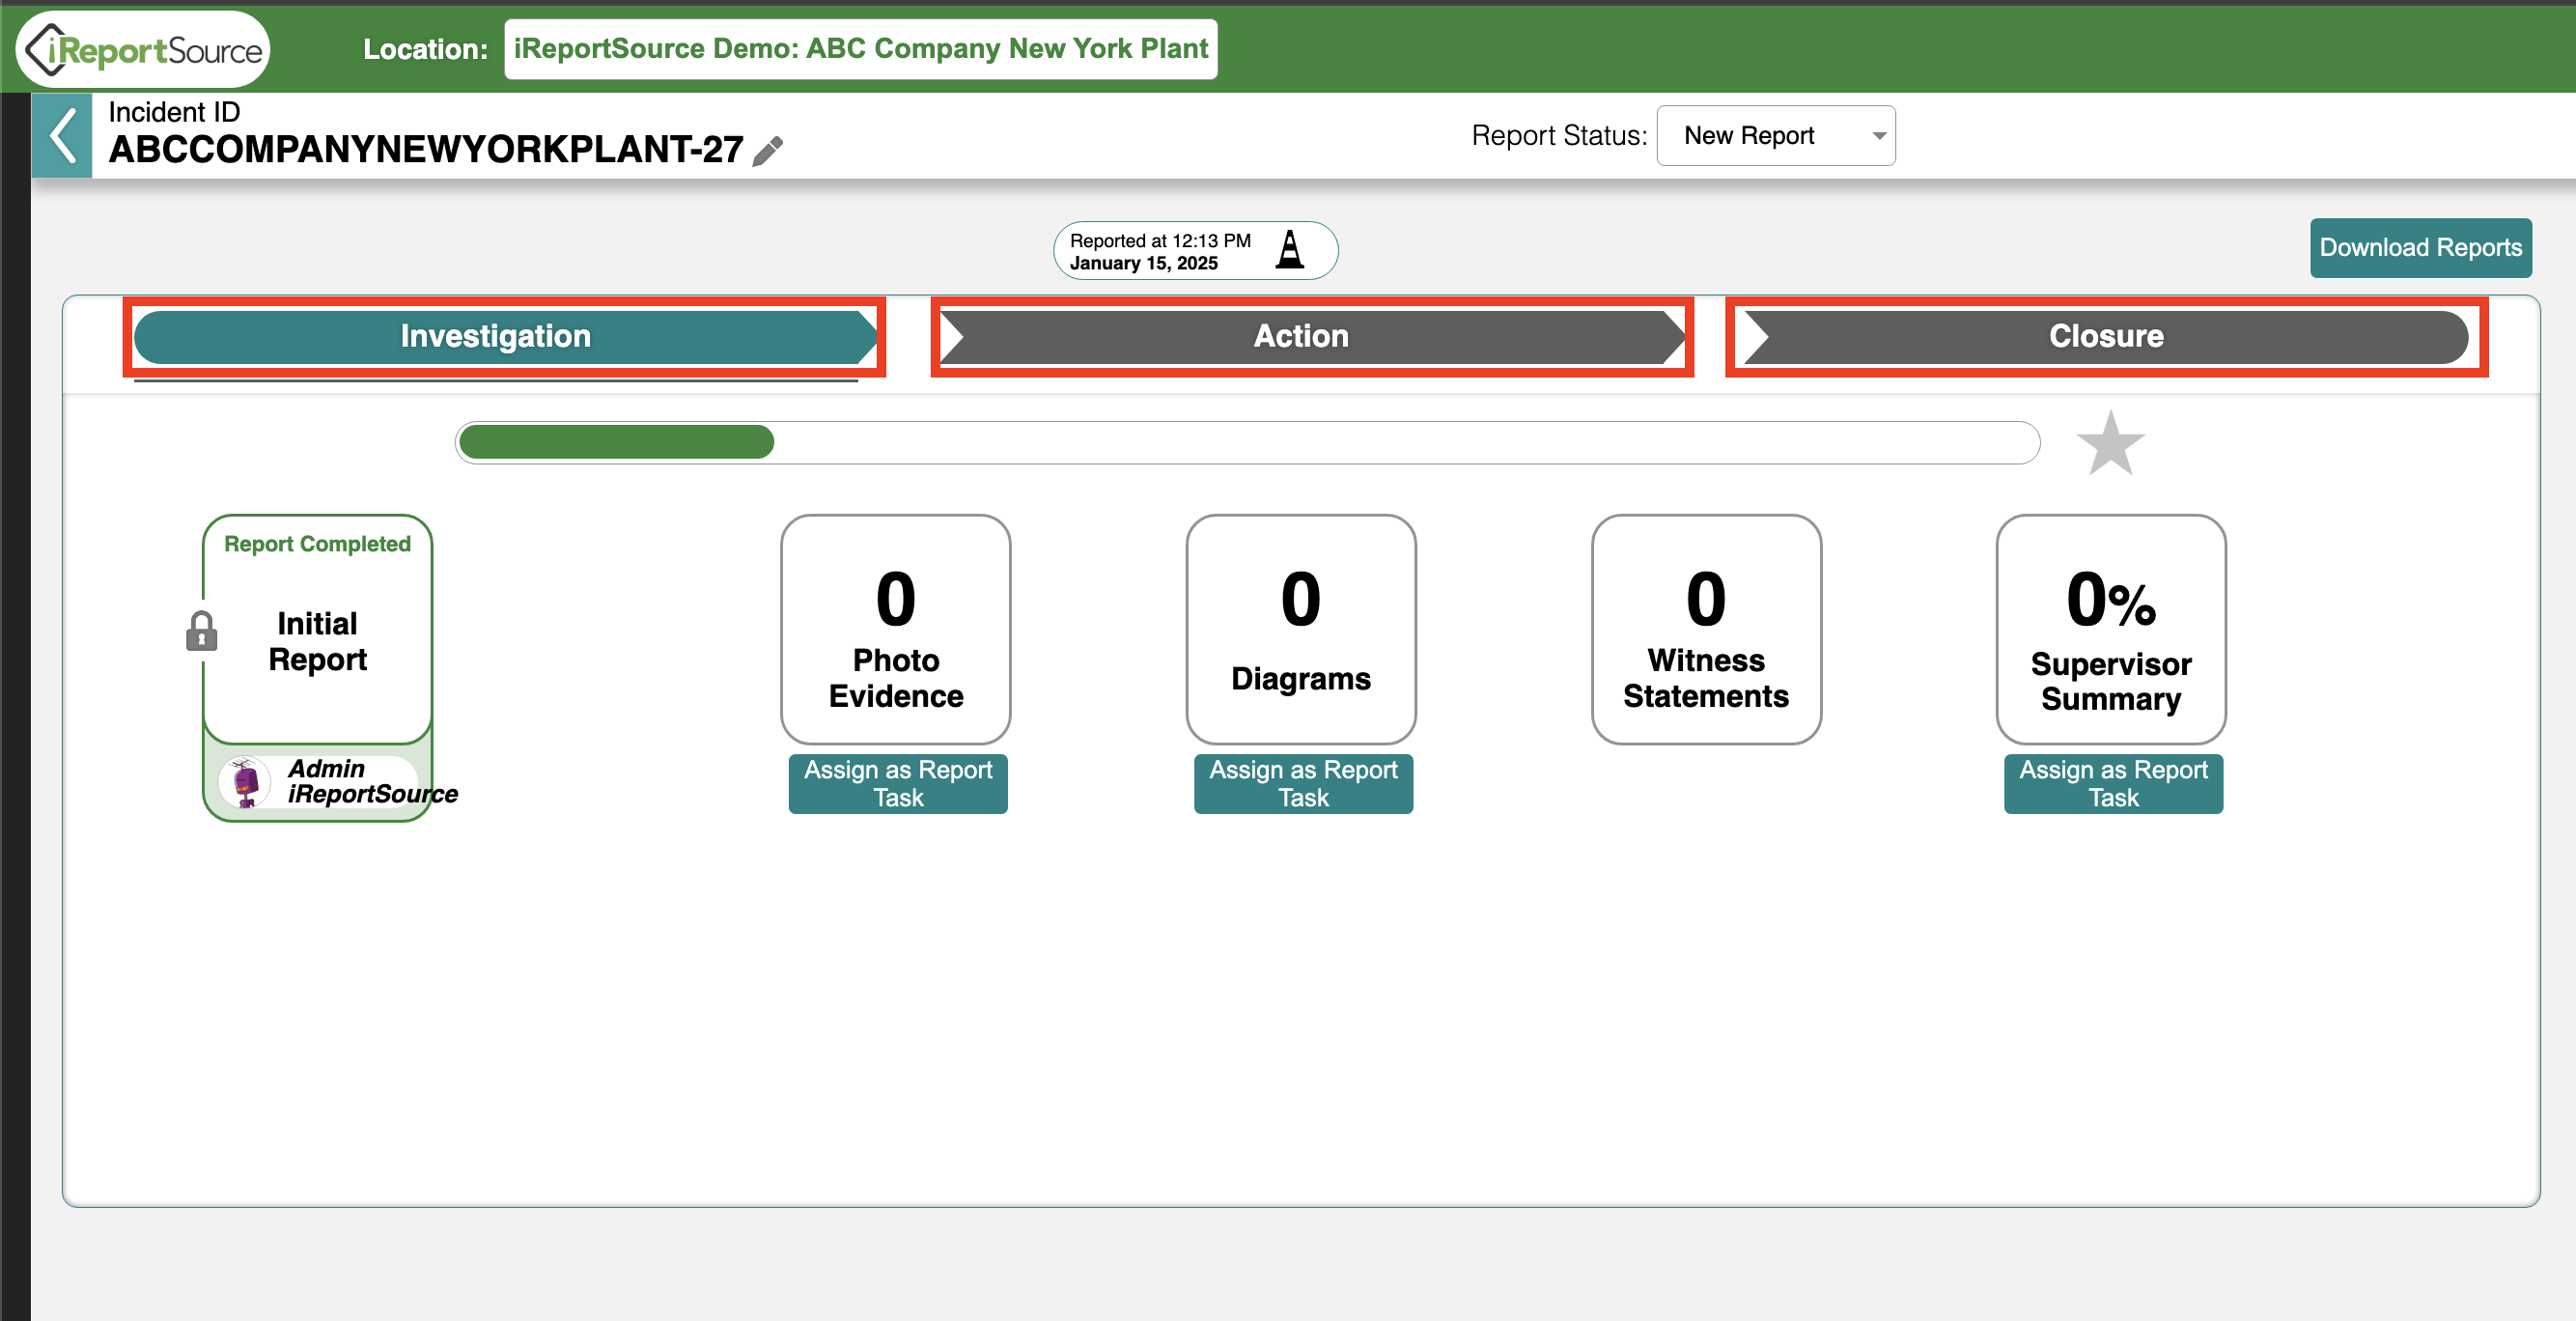This screenshot has height=1321, width=2576.
Task: Click the Admin iReportSource avatar
Action: coord(245,781)
